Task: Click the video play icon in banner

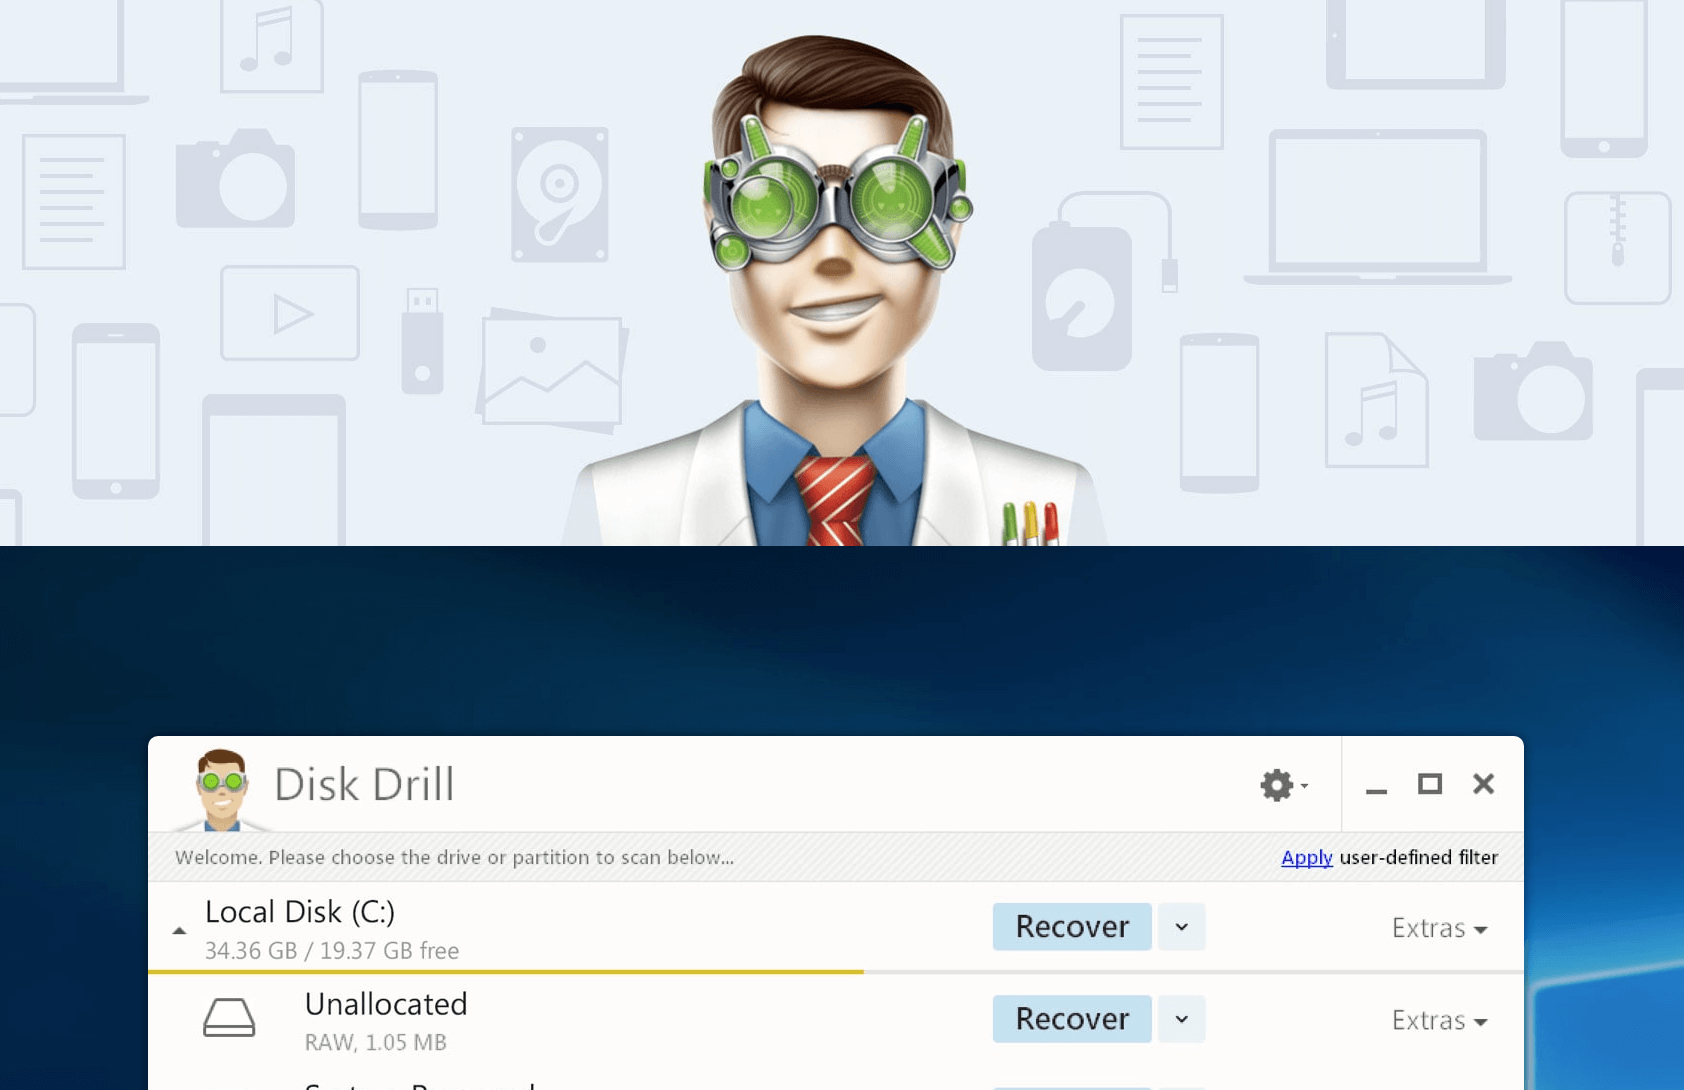Action: click(x=290, y=313)
